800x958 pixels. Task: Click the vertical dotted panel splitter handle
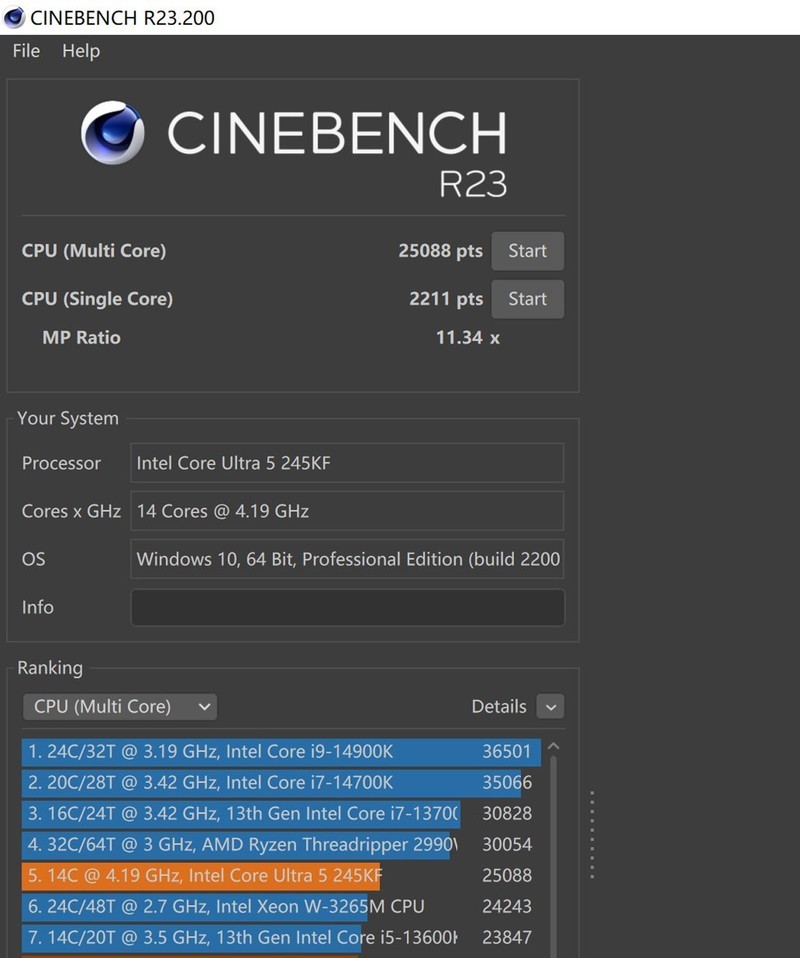click(592, 835)
